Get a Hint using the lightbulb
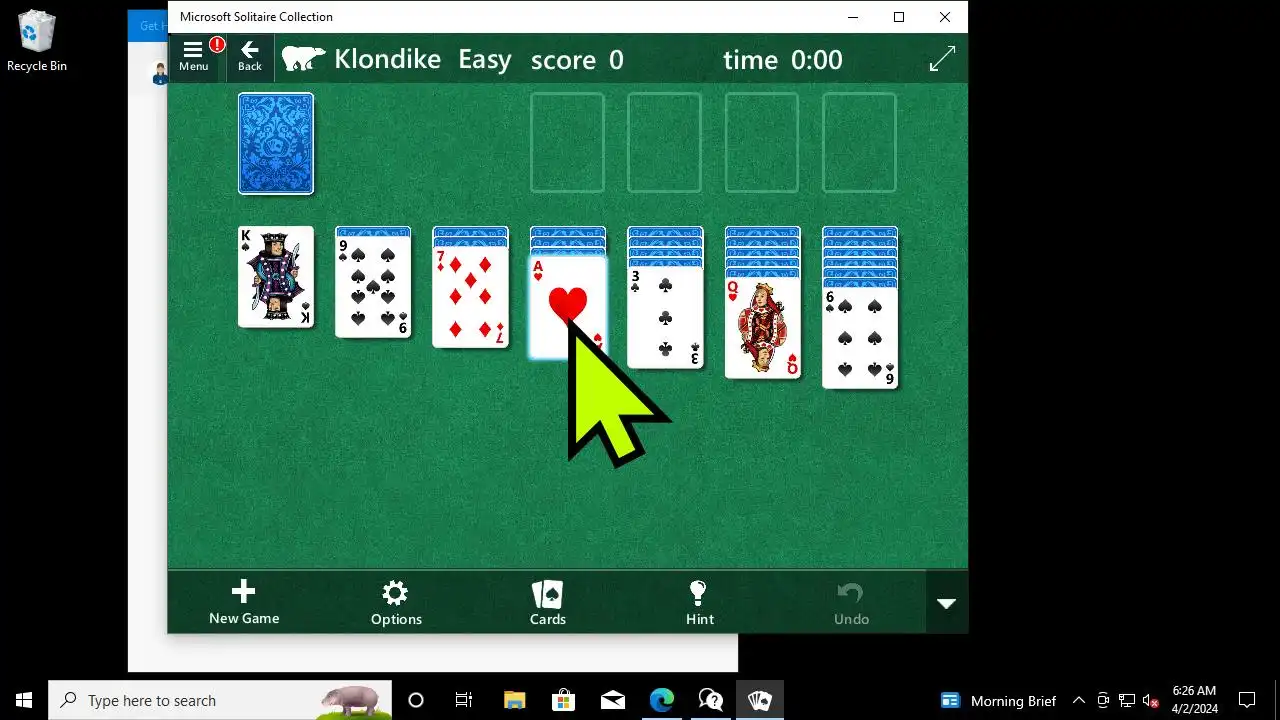The height and width of the screenshot is (720, 1280). click(699, 603)
